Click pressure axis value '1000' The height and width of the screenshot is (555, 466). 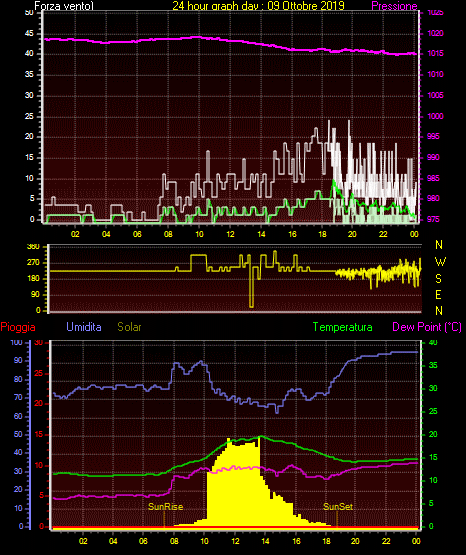tap(435, 116)
